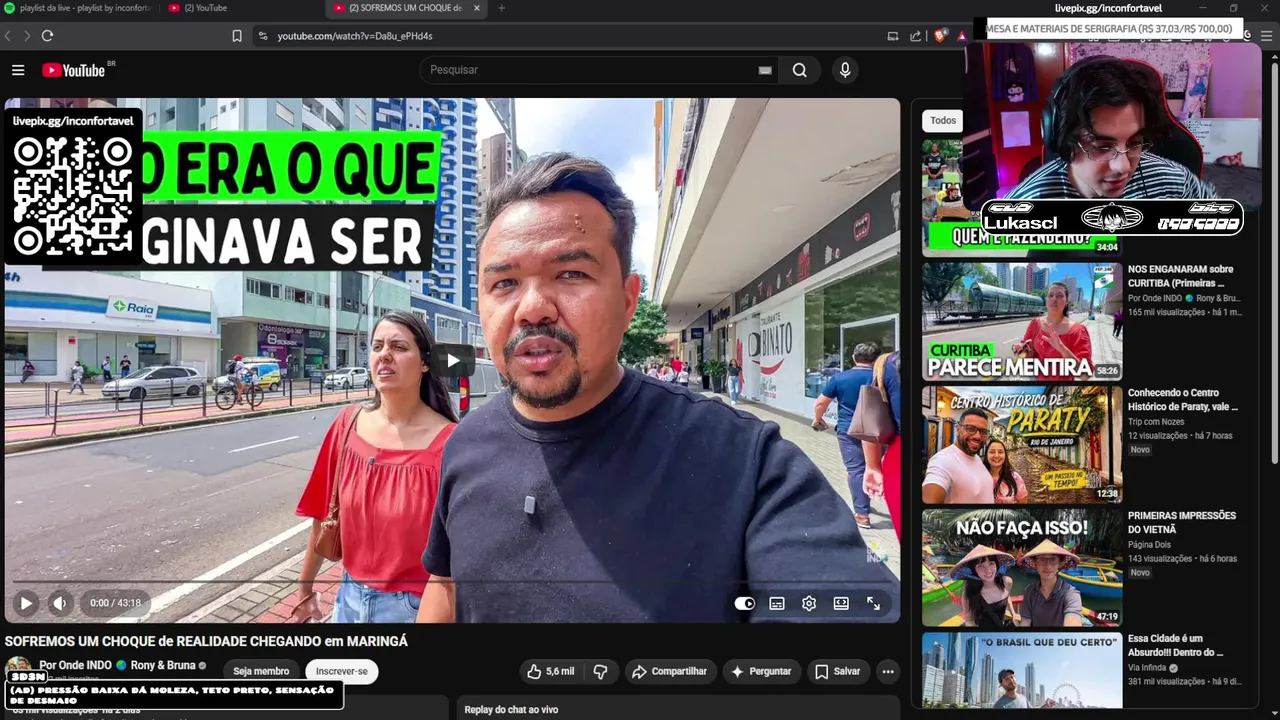Screen dimensions: 1280x720
Task: Click the search magnifier button
Action: pyautogui.click(x=800, y=70)
